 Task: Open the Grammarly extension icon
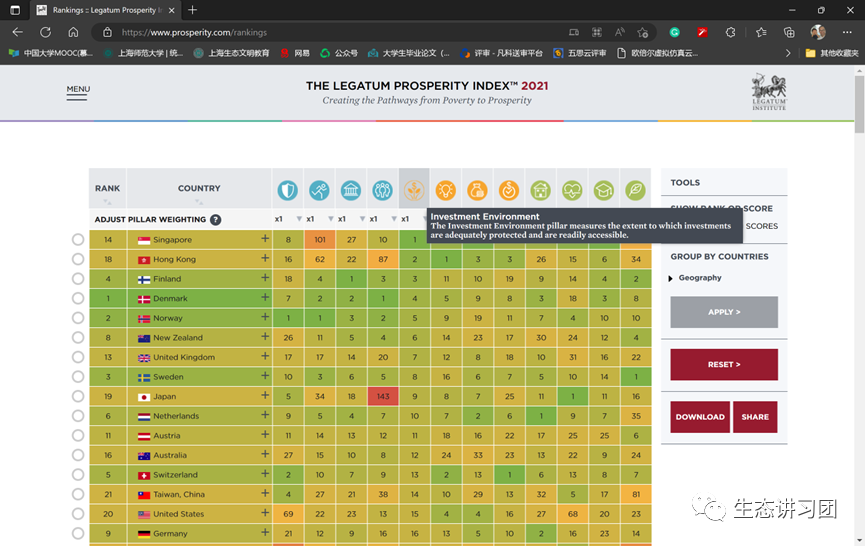click(674, 33)
